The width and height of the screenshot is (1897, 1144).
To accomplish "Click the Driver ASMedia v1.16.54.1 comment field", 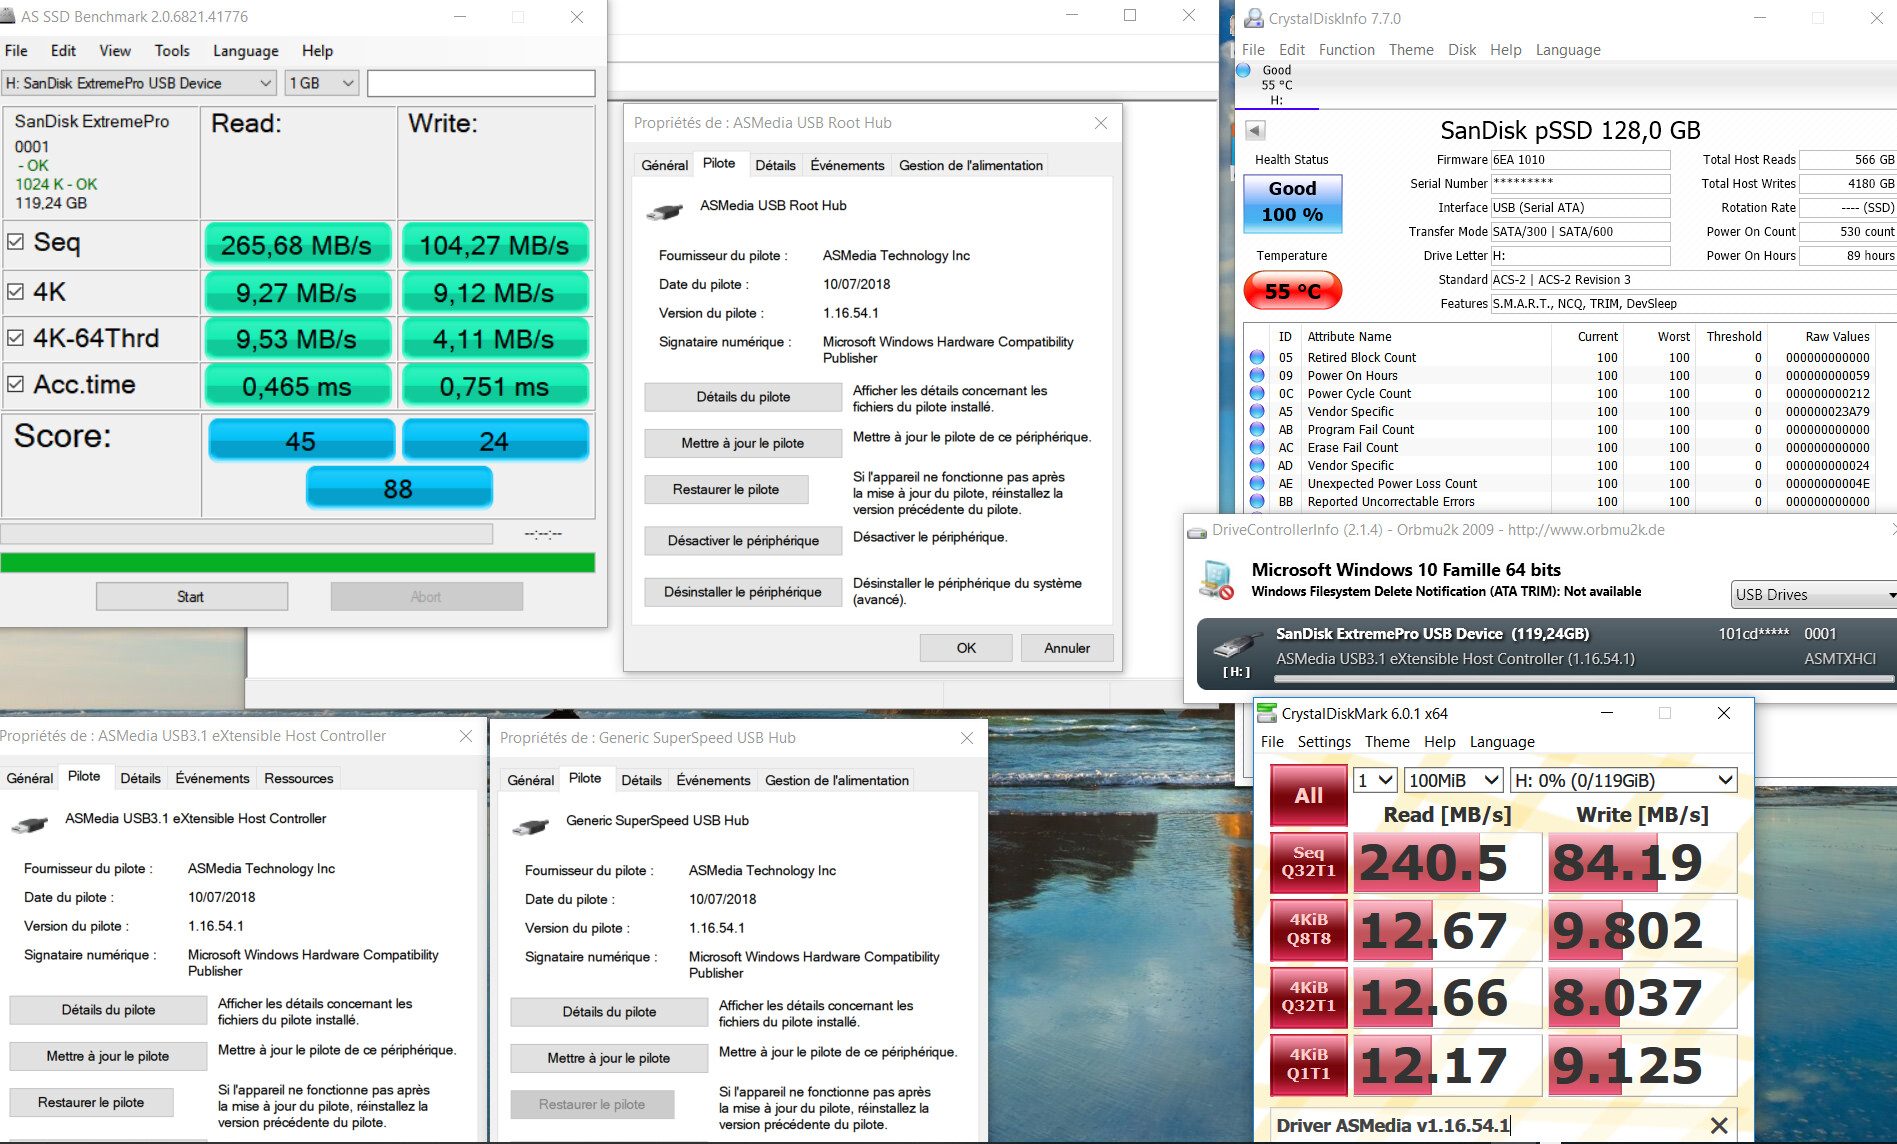I will click(x=1487, y=1125).
